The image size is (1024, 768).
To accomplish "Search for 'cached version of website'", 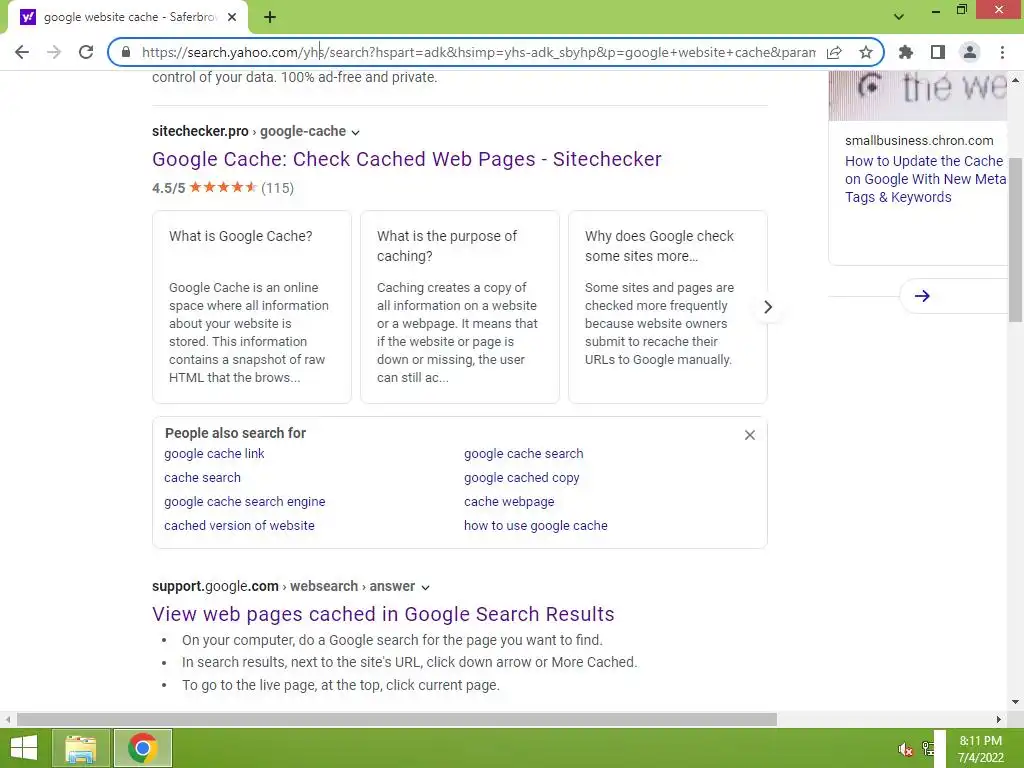I will tap(239, 525).
